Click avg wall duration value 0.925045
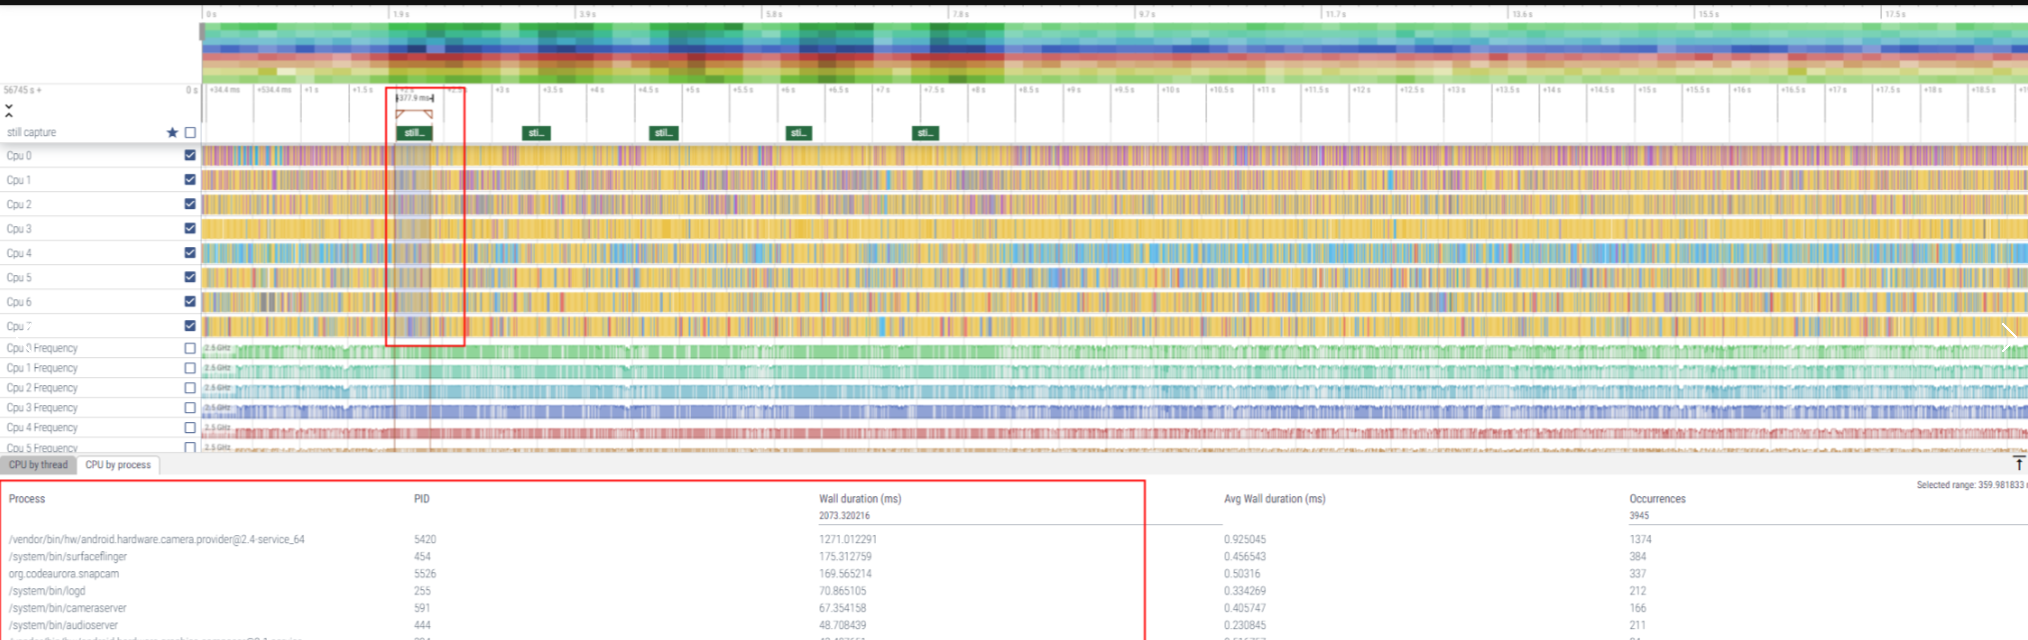This screenshot has width=2028, height=640. coord(1245,539)
